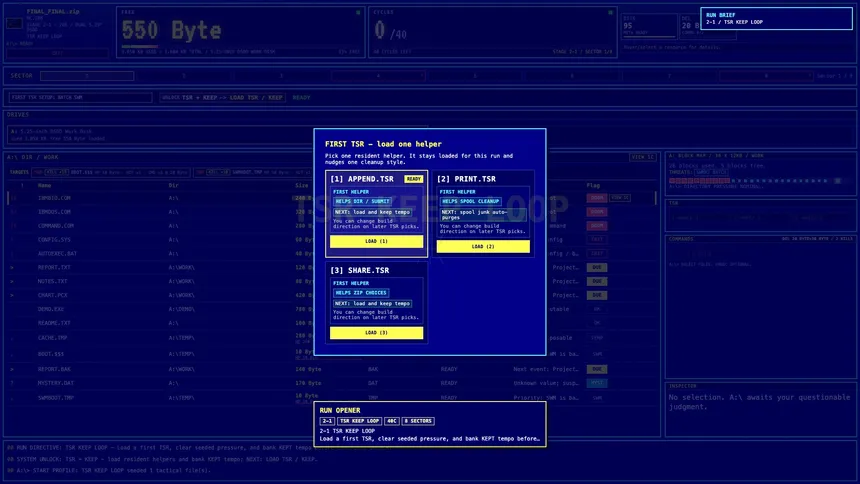Select the COMMAND.COM file row
The height and width of the screenshot is (484, 860).
tap(331, 226)
